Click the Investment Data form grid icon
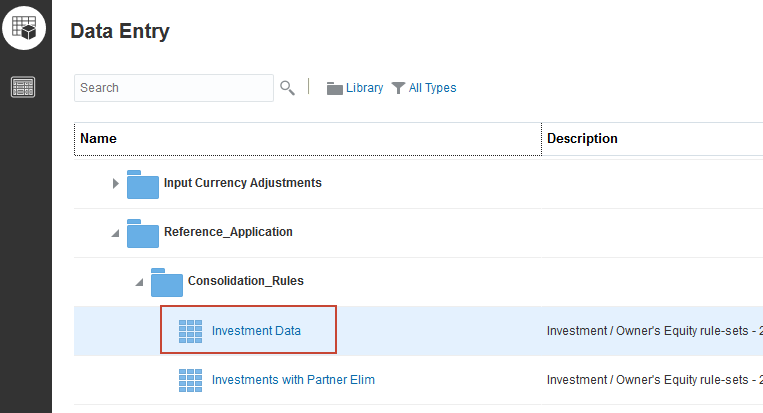763x413 pixels. [190, 331]
